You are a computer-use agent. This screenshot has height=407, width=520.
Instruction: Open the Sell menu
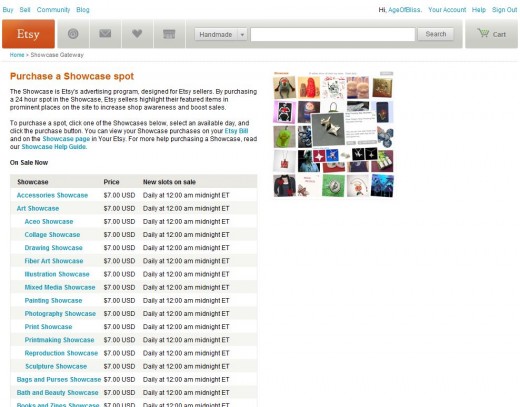[25, 10]
